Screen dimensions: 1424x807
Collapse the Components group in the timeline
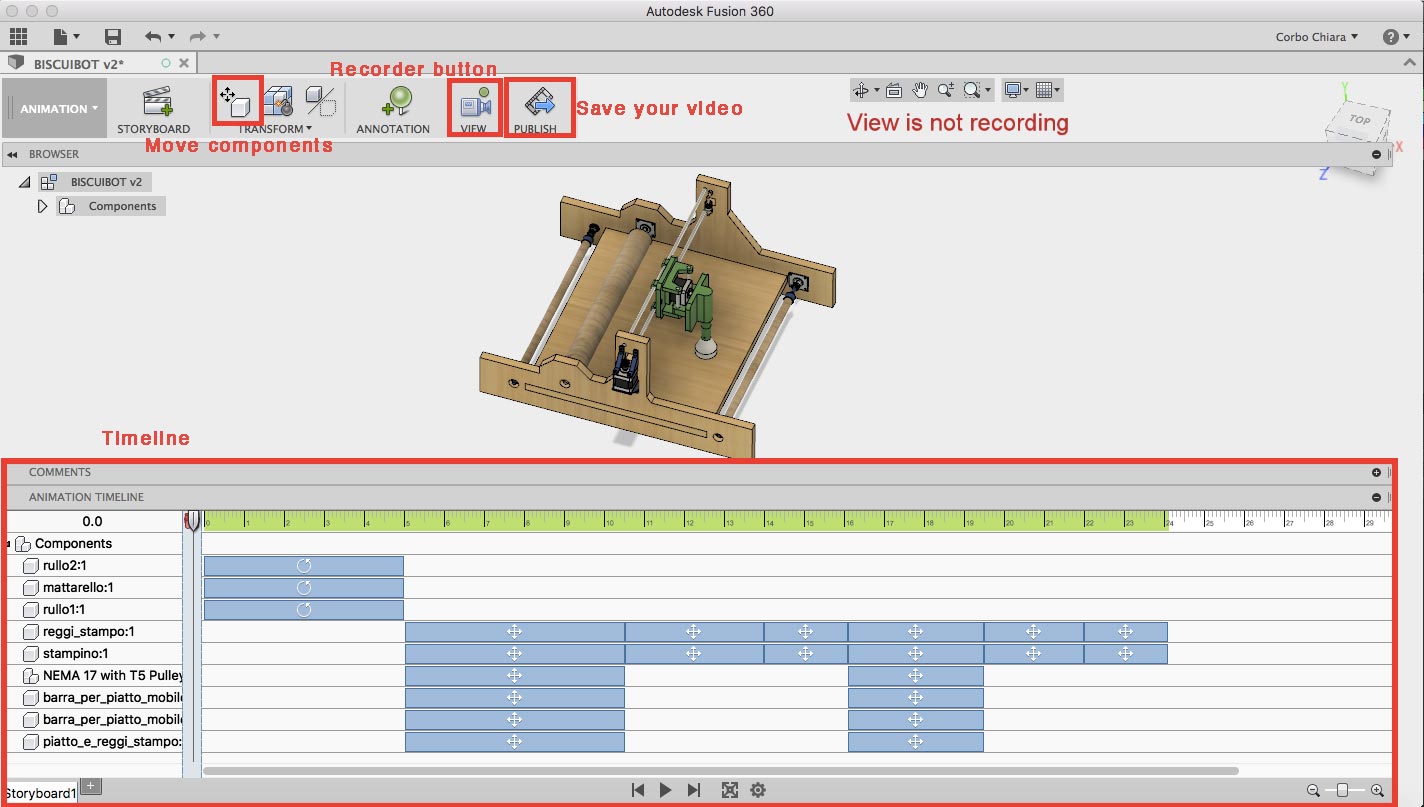click(x=9, y=544)
